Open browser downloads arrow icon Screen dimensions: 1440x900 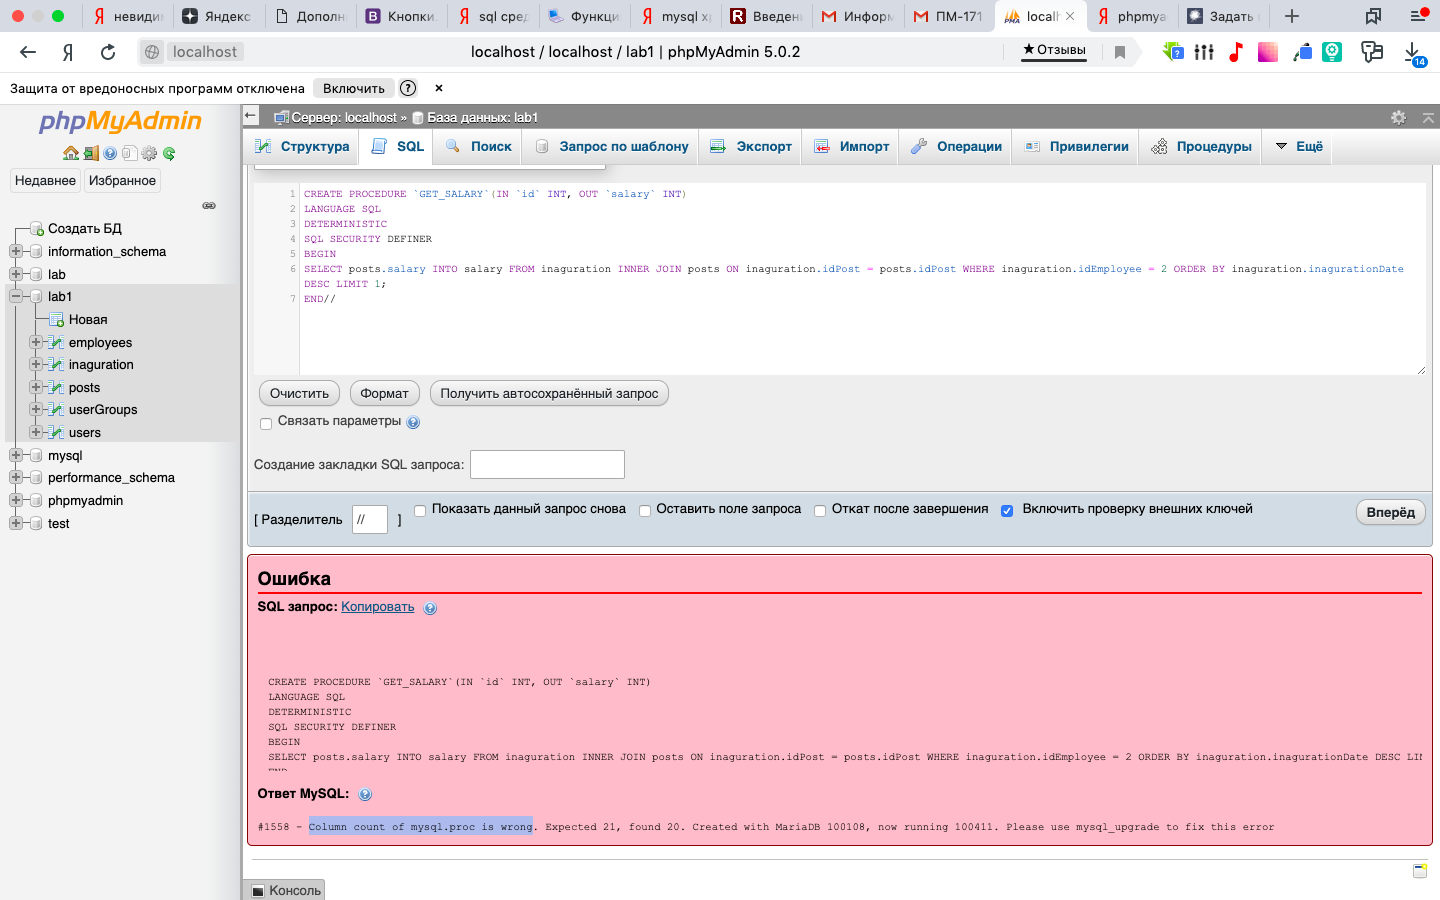(1413, 53)
